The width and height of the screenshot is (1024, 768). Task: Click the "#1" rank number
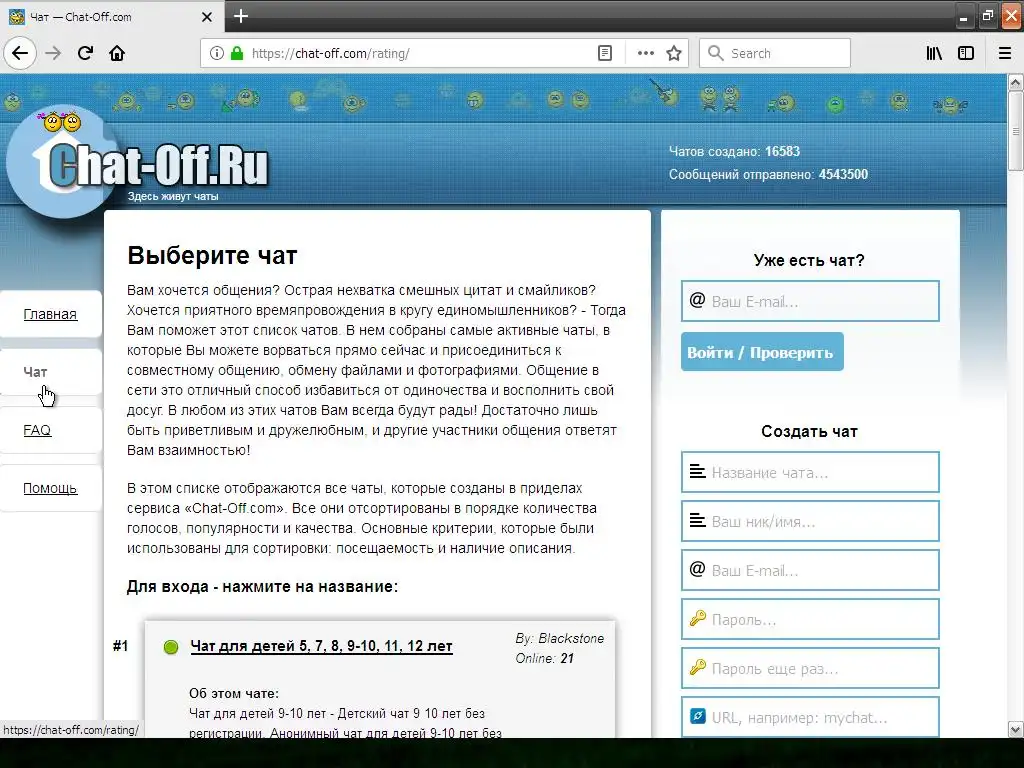[120, 646]
